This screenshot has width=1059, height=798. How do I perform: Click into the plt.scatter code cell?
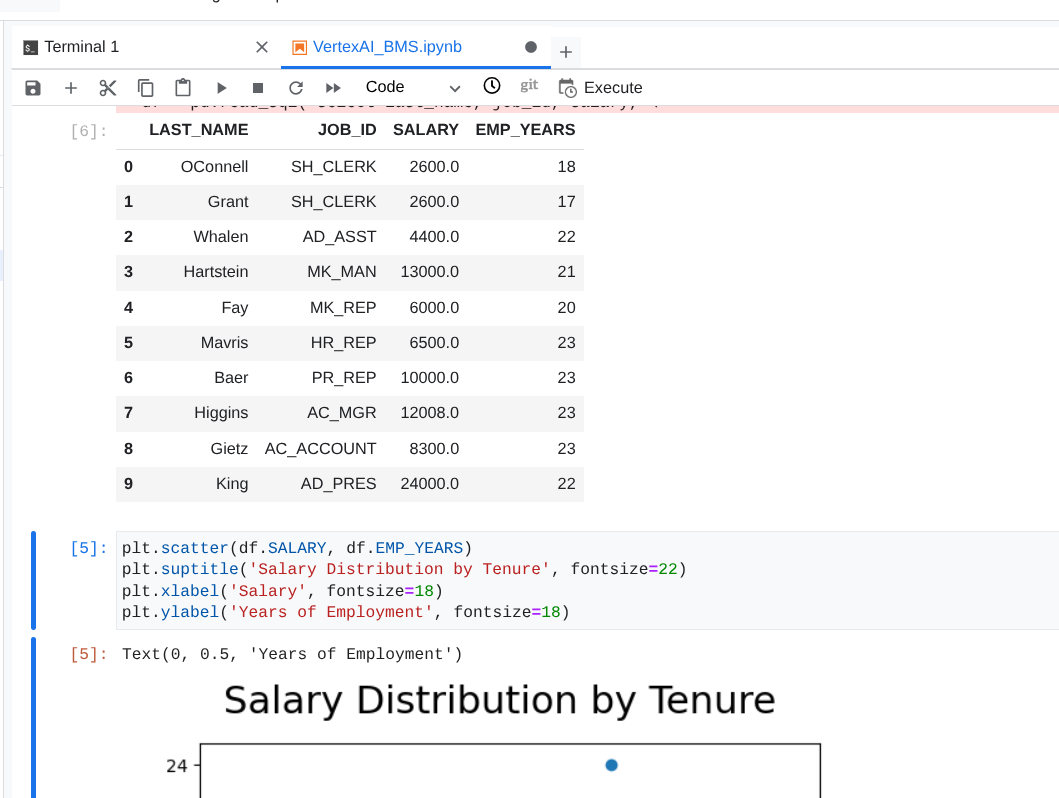point(587,581)
